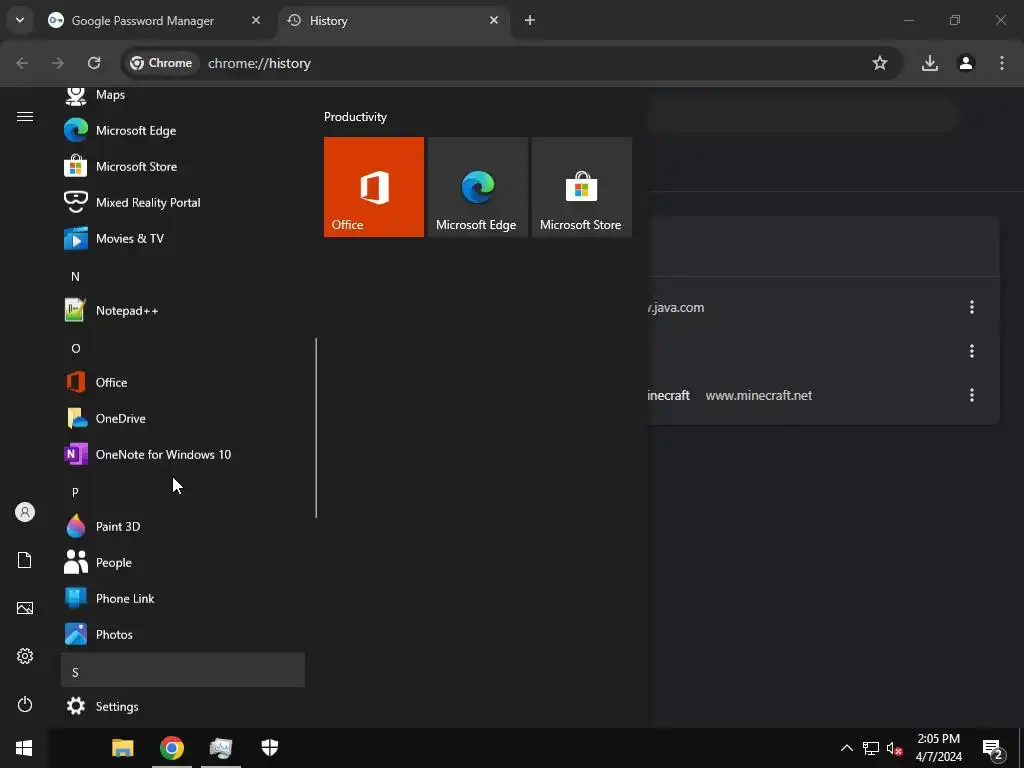Viewport: 1024px width, 768px height.
Task: Open the notification center
Action: click(x=993, y=749)
